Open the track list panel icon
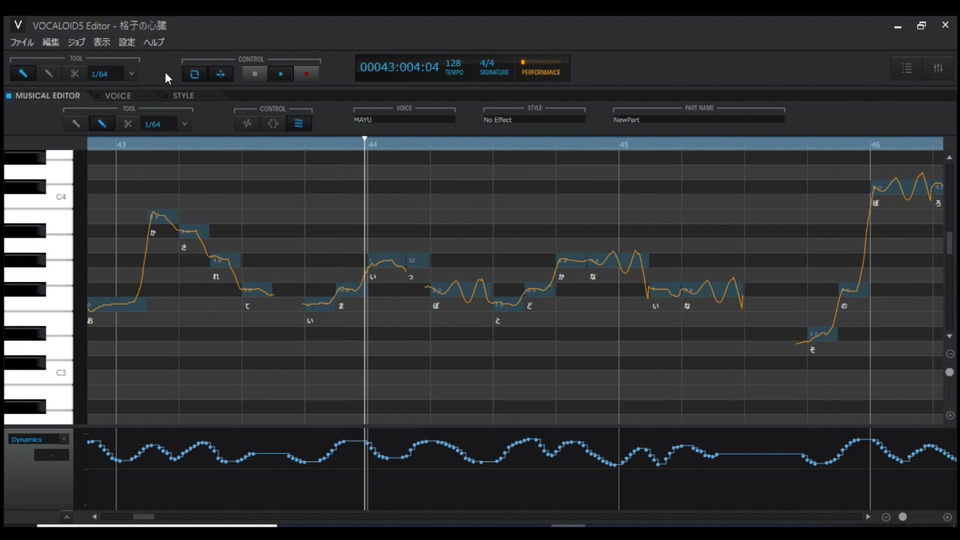Viewport: 960px width, 540px height. click(x=907, y=69)
